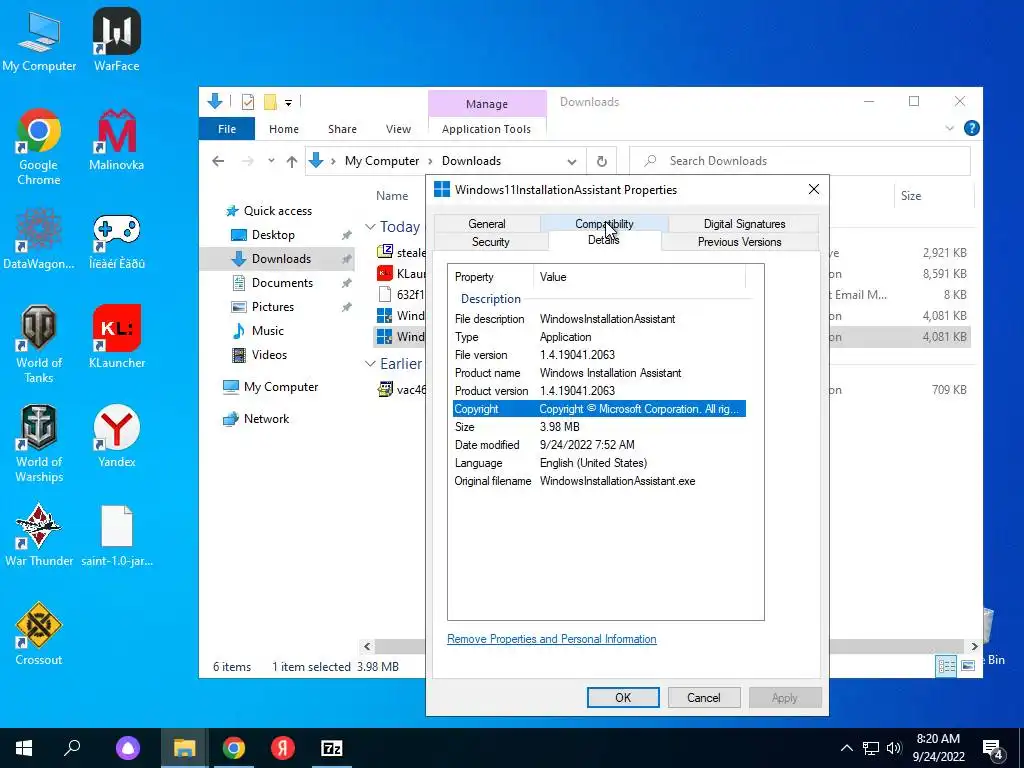The width and height of the screenshot is (1024, 768).
Task: Refresh the Downloads folder
Action: click(601, 161)
